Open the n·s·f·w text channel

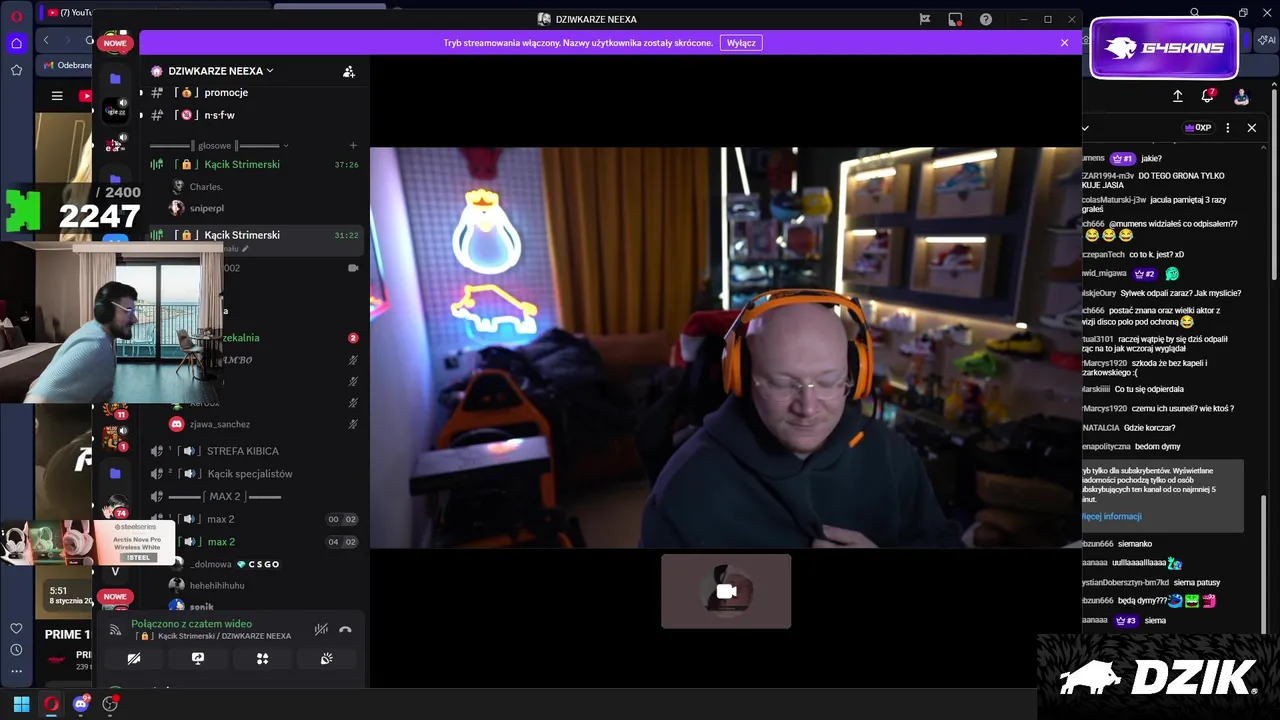pos(219,115)
